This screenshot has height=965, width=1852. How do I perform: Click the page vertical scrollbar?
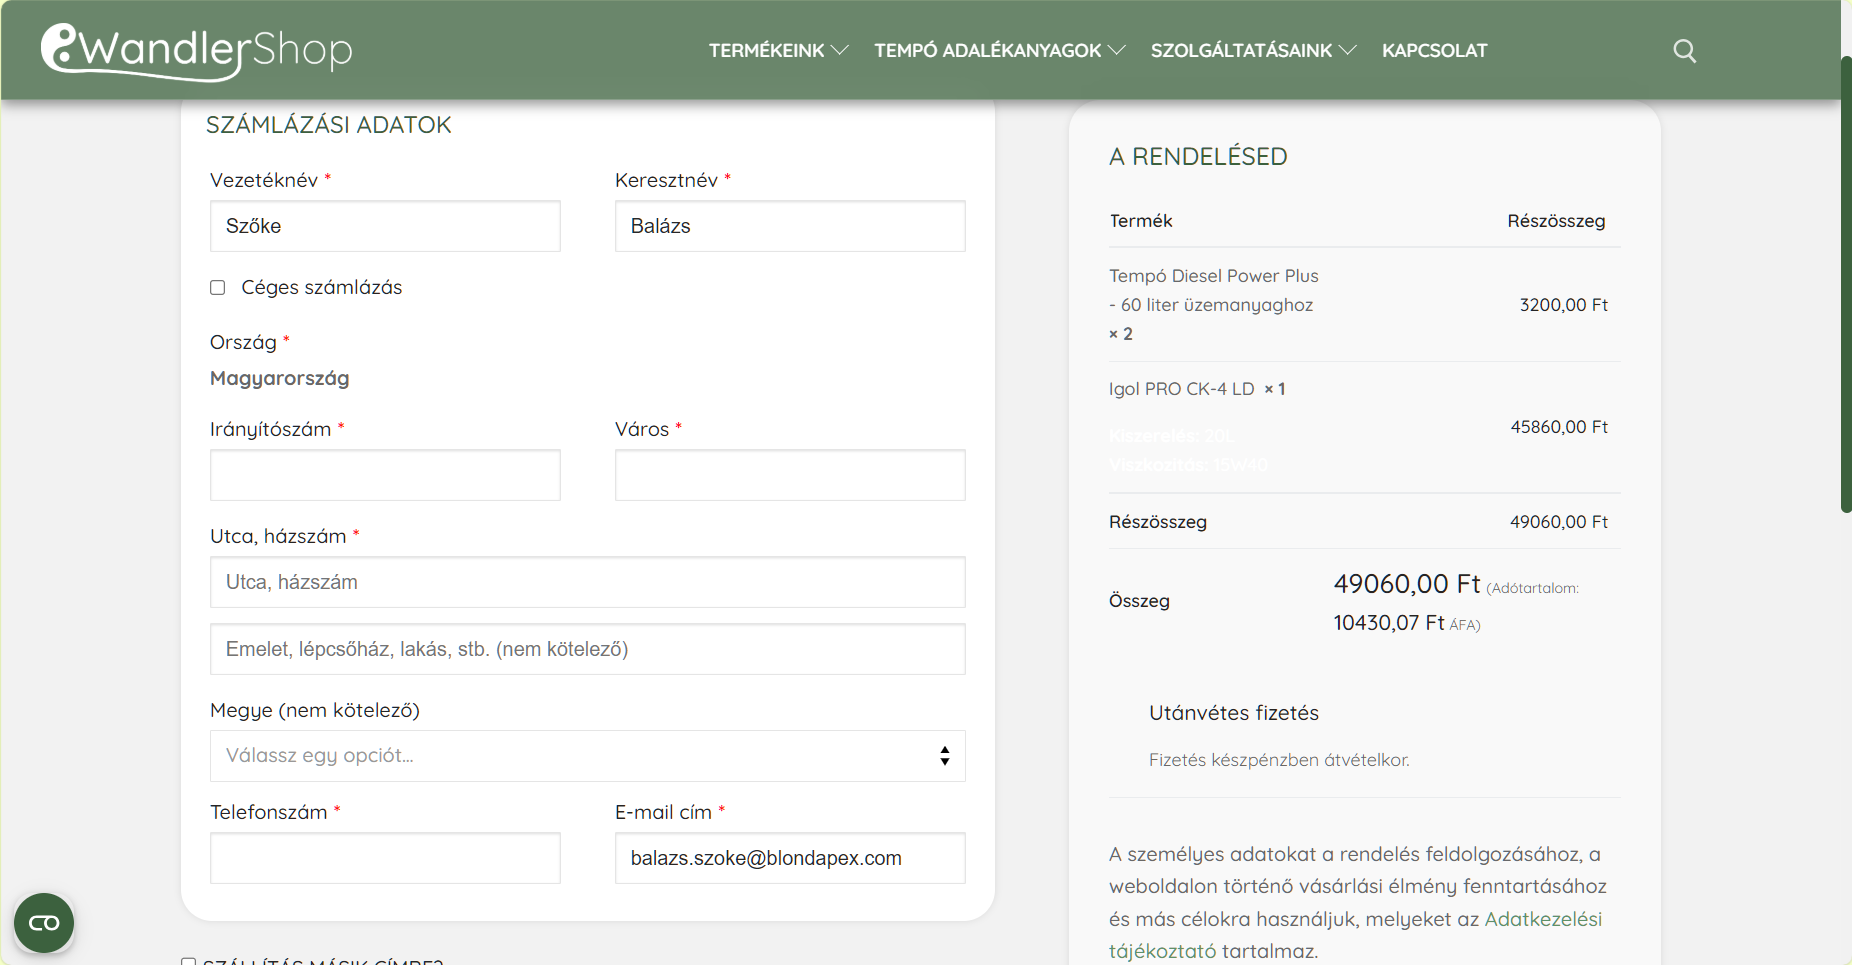tap(1845, 285)
